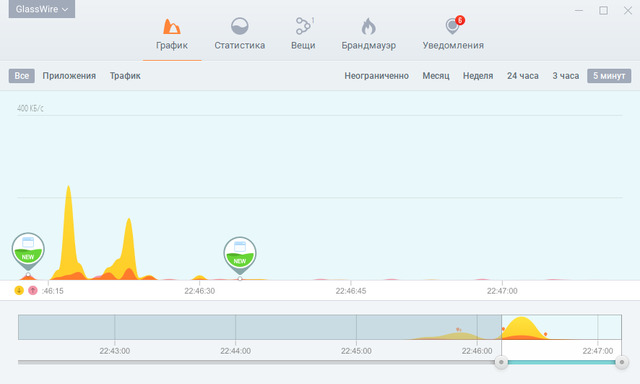This screenshot has height=384, width=640.
Task: Click the NEW app marker near 22:46:30
Action: point(240,255)
